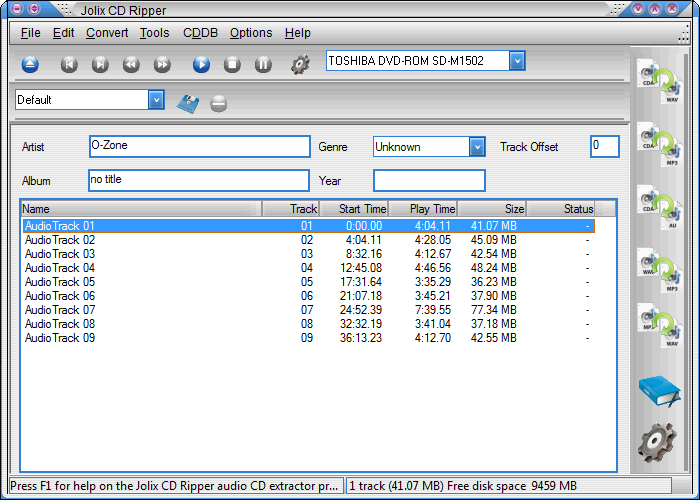Sort by the Start Time column header
Viewport: 700px width, 500px height.
(x=354, y=209)
